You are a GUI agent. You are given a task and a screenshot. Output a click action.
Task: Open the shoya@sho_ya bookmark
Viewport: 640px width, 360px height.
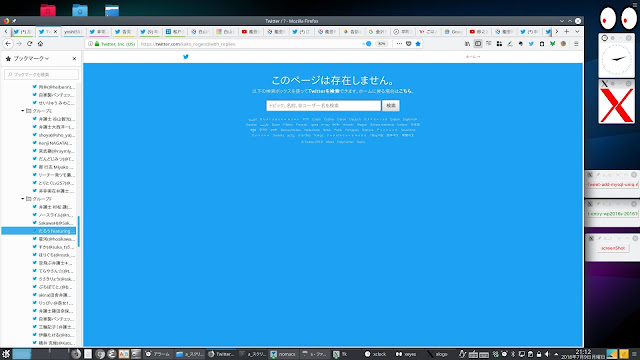pos(53,135)
